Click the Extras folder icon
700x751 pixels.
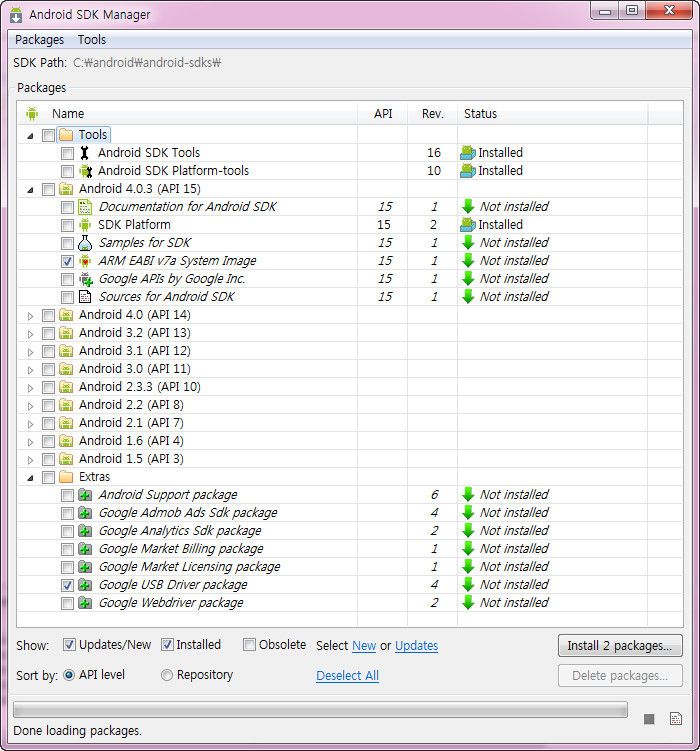[66, 477]
